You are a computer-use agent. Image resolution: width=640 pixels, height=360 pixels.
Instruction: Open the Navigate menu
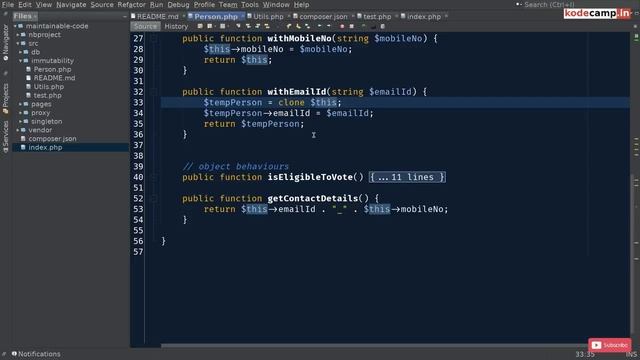(x=71, y=5)
